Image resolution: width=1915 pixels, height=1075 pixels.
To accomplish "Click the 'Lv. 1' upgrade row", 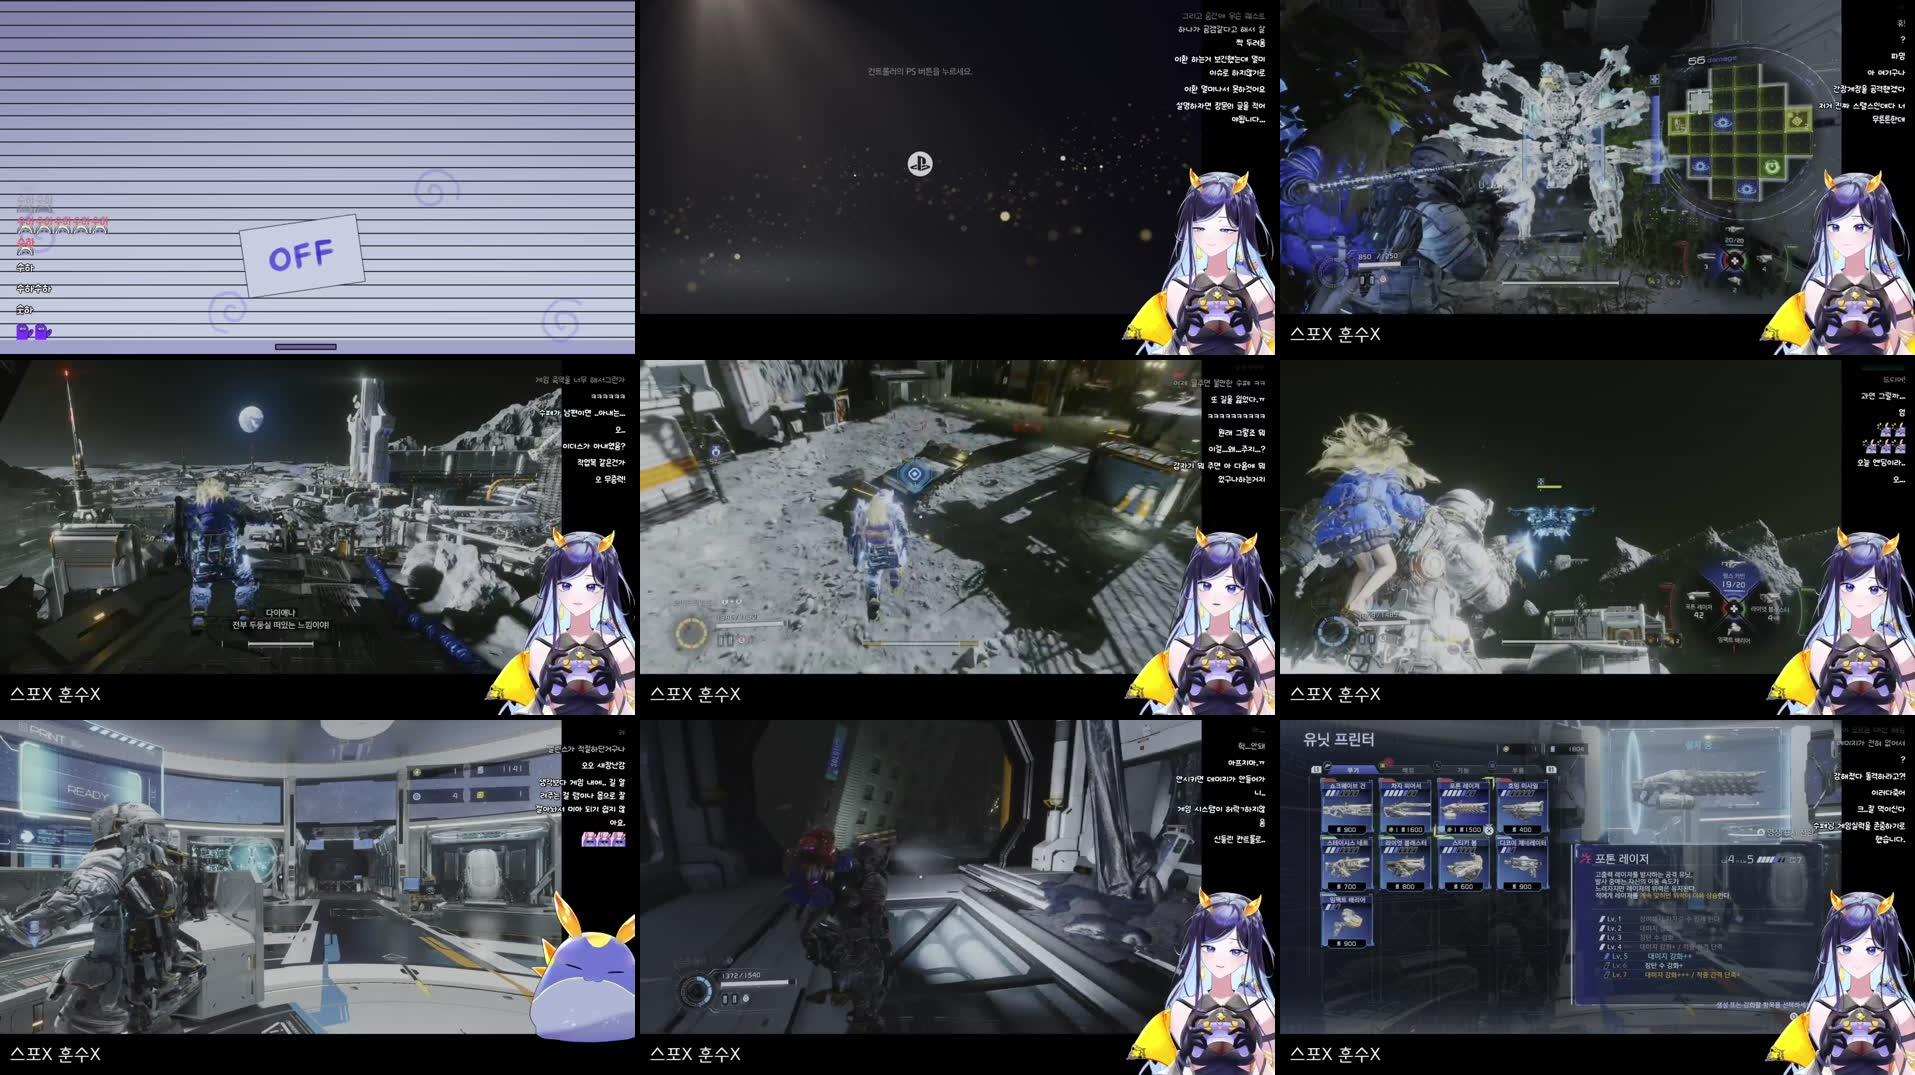I will 1660,919.
